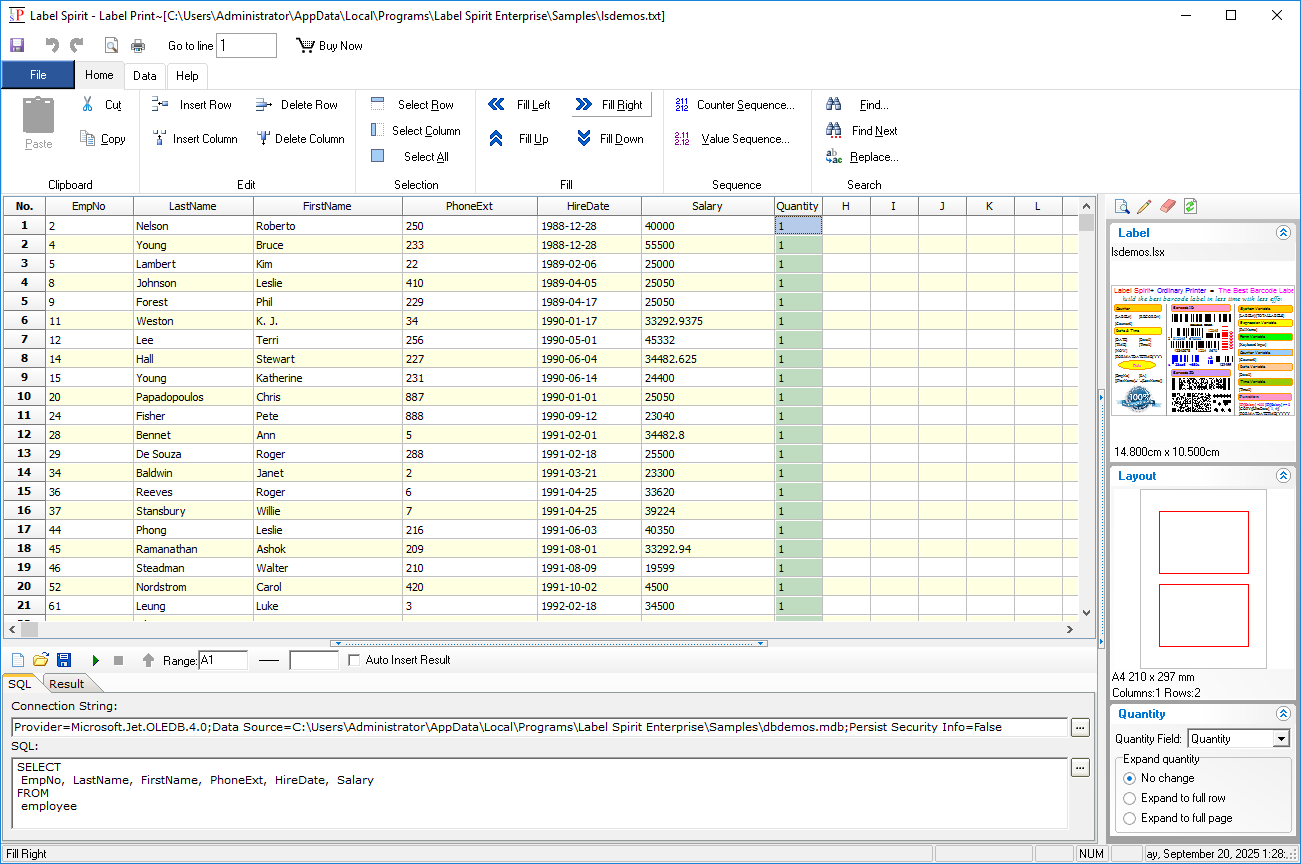Click the Save icon in quick access toolbar
This screenshot has height=864, width=1301.
[17, 46]
